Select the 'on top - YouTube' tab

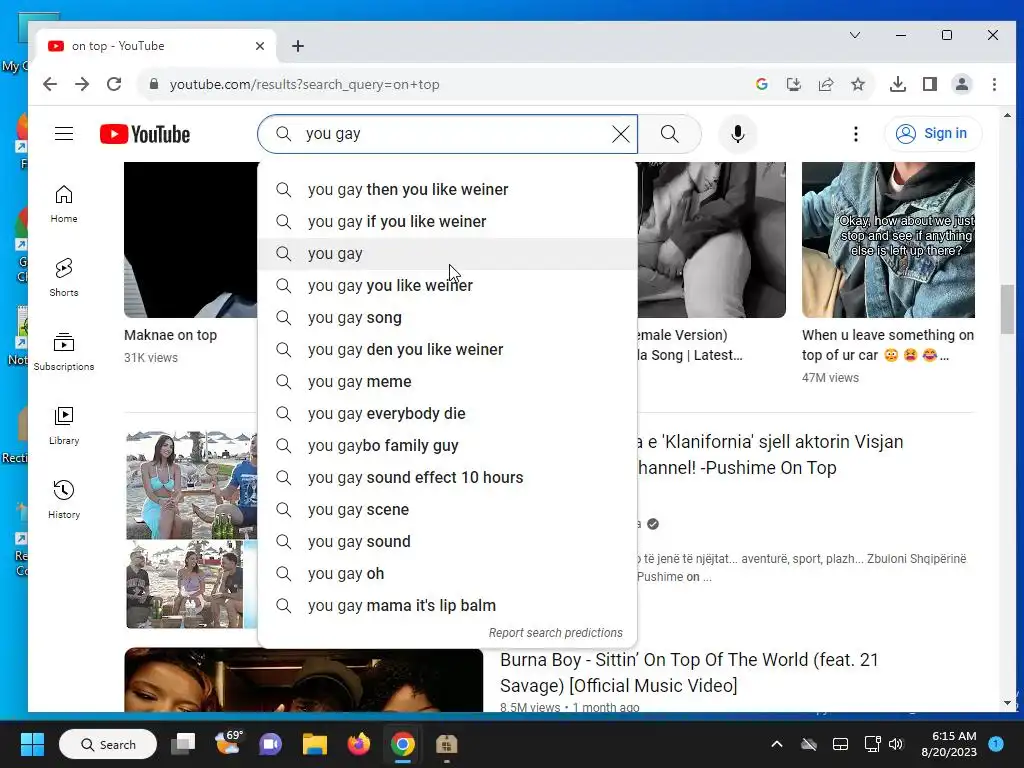[x=156, y=46]
